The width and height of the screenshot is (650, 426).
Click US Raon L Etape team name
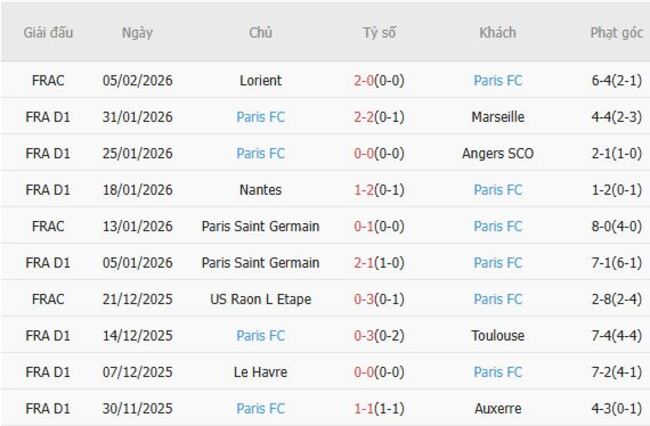click(x=261, y=299)
